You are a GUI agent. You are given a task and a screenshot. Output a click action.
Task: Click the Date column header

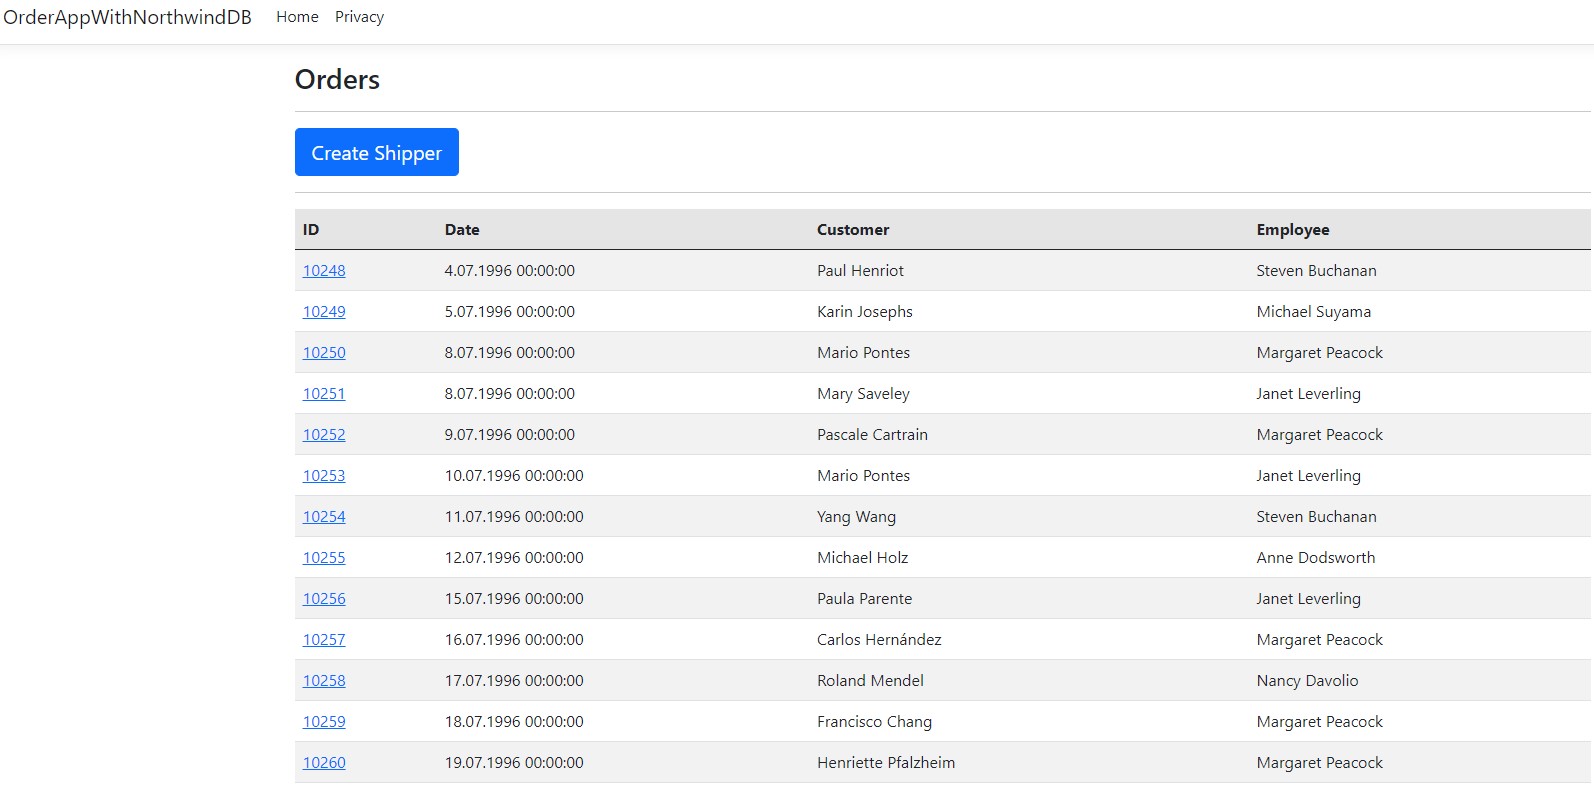[462, 230]
